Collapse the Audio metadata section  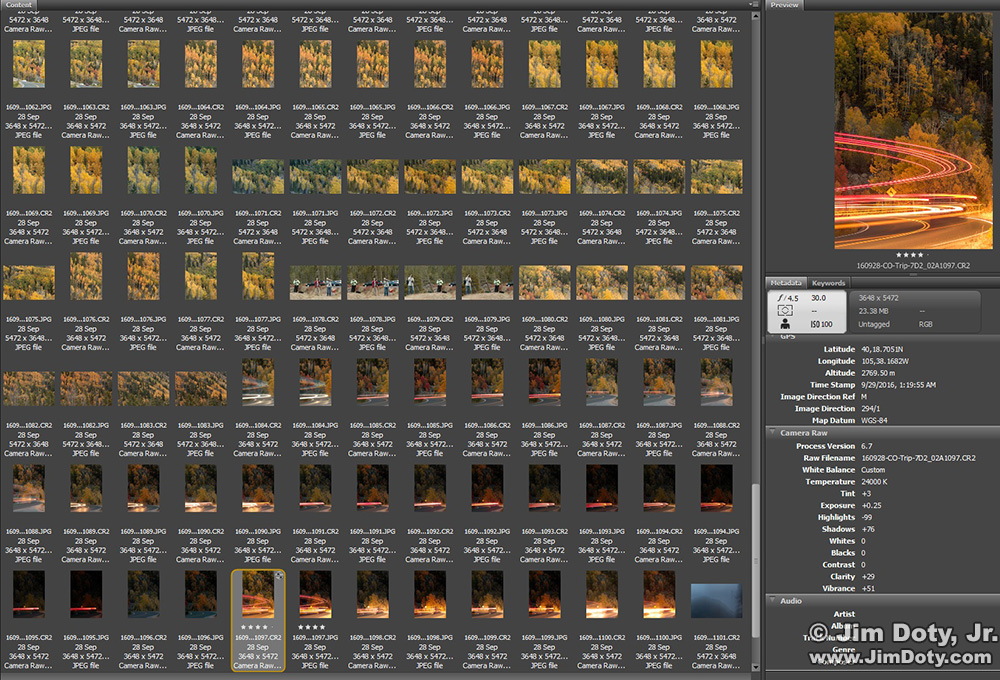click(772, 600)
